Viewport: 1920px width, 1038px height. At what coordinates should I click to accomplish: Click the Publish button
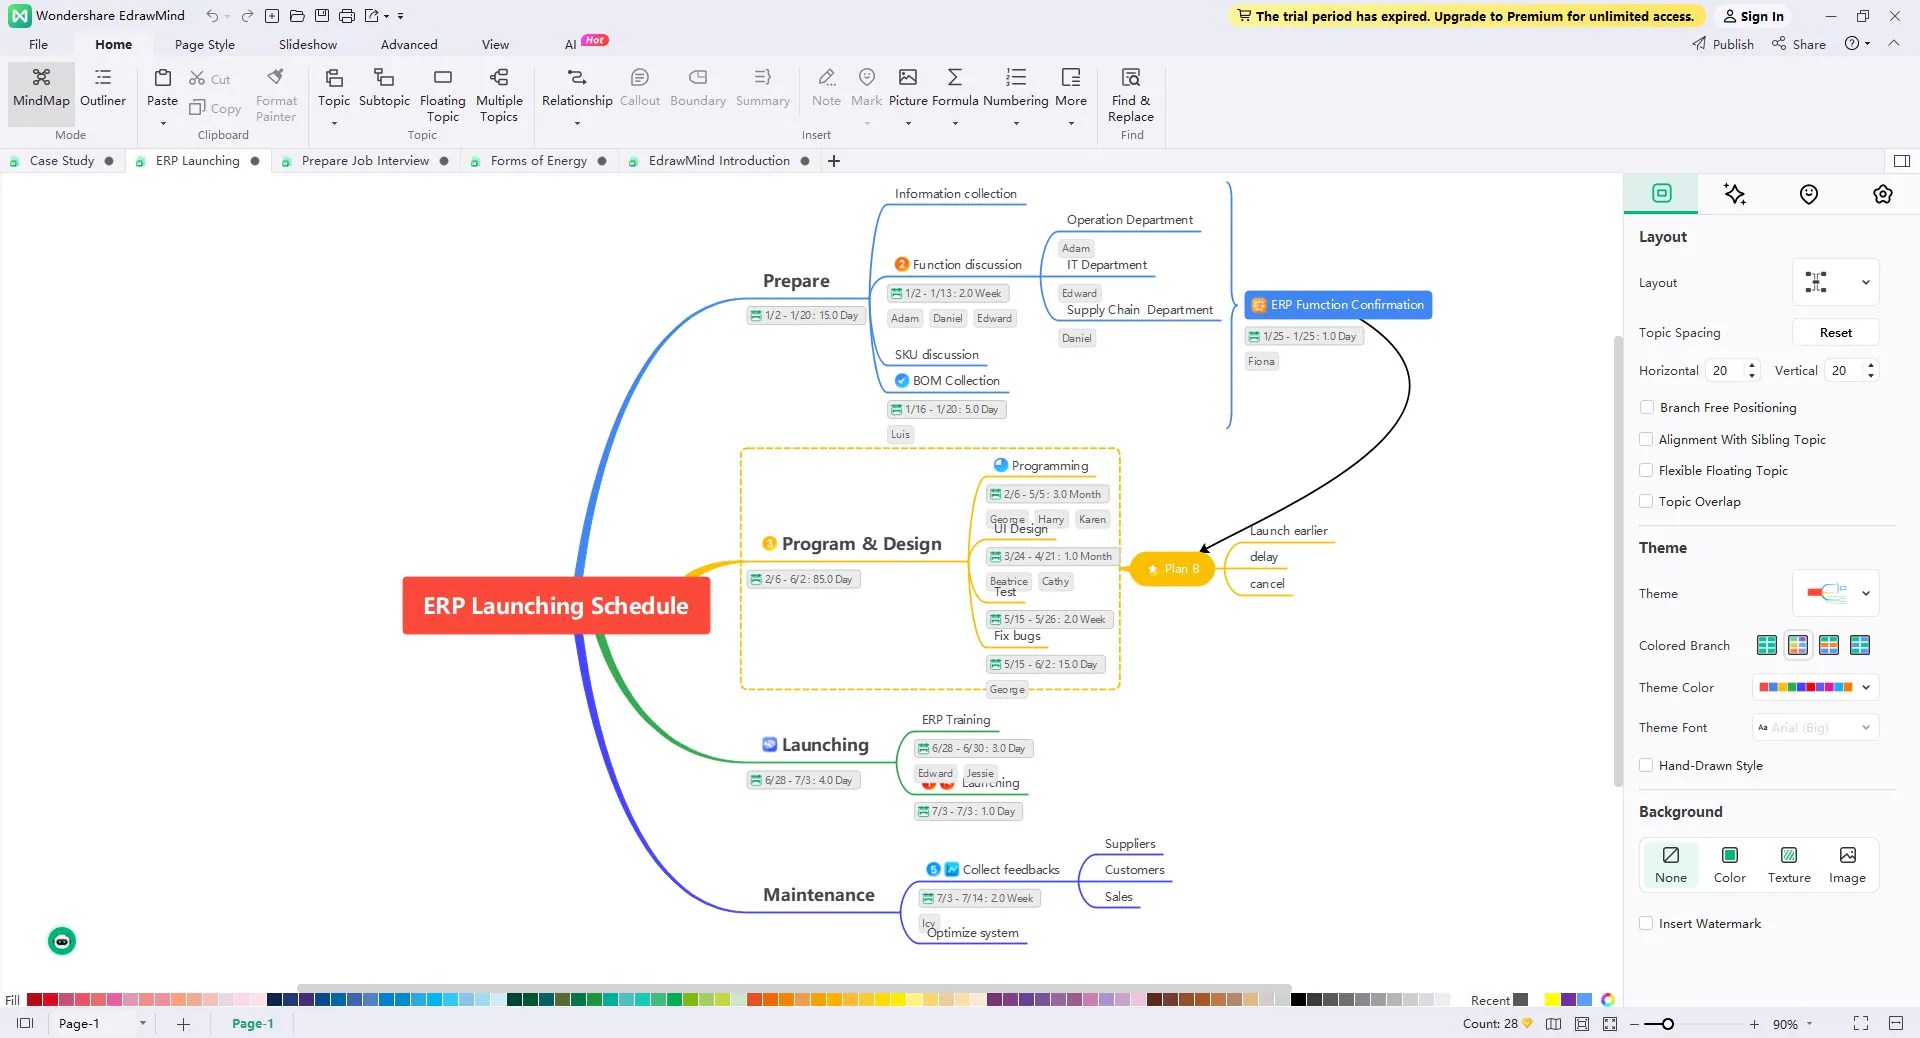point(1723,44)
